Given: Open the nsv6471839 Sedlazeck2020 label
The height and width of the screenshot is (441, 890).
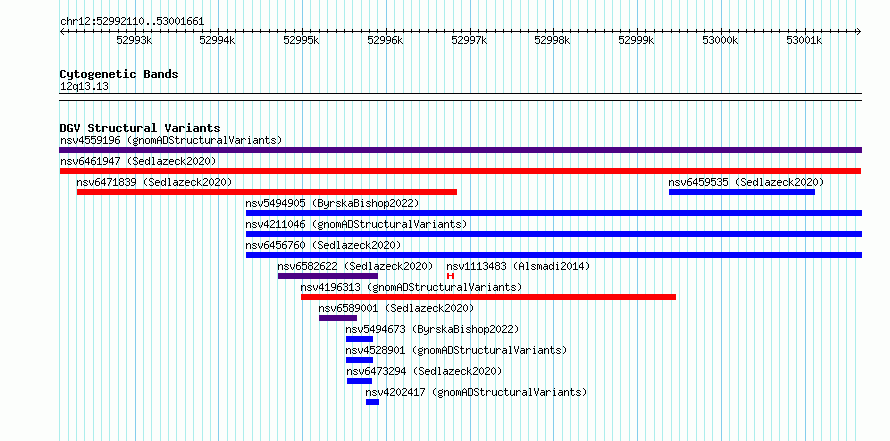Looking at the screenshot, I should [x=154, y=182].
